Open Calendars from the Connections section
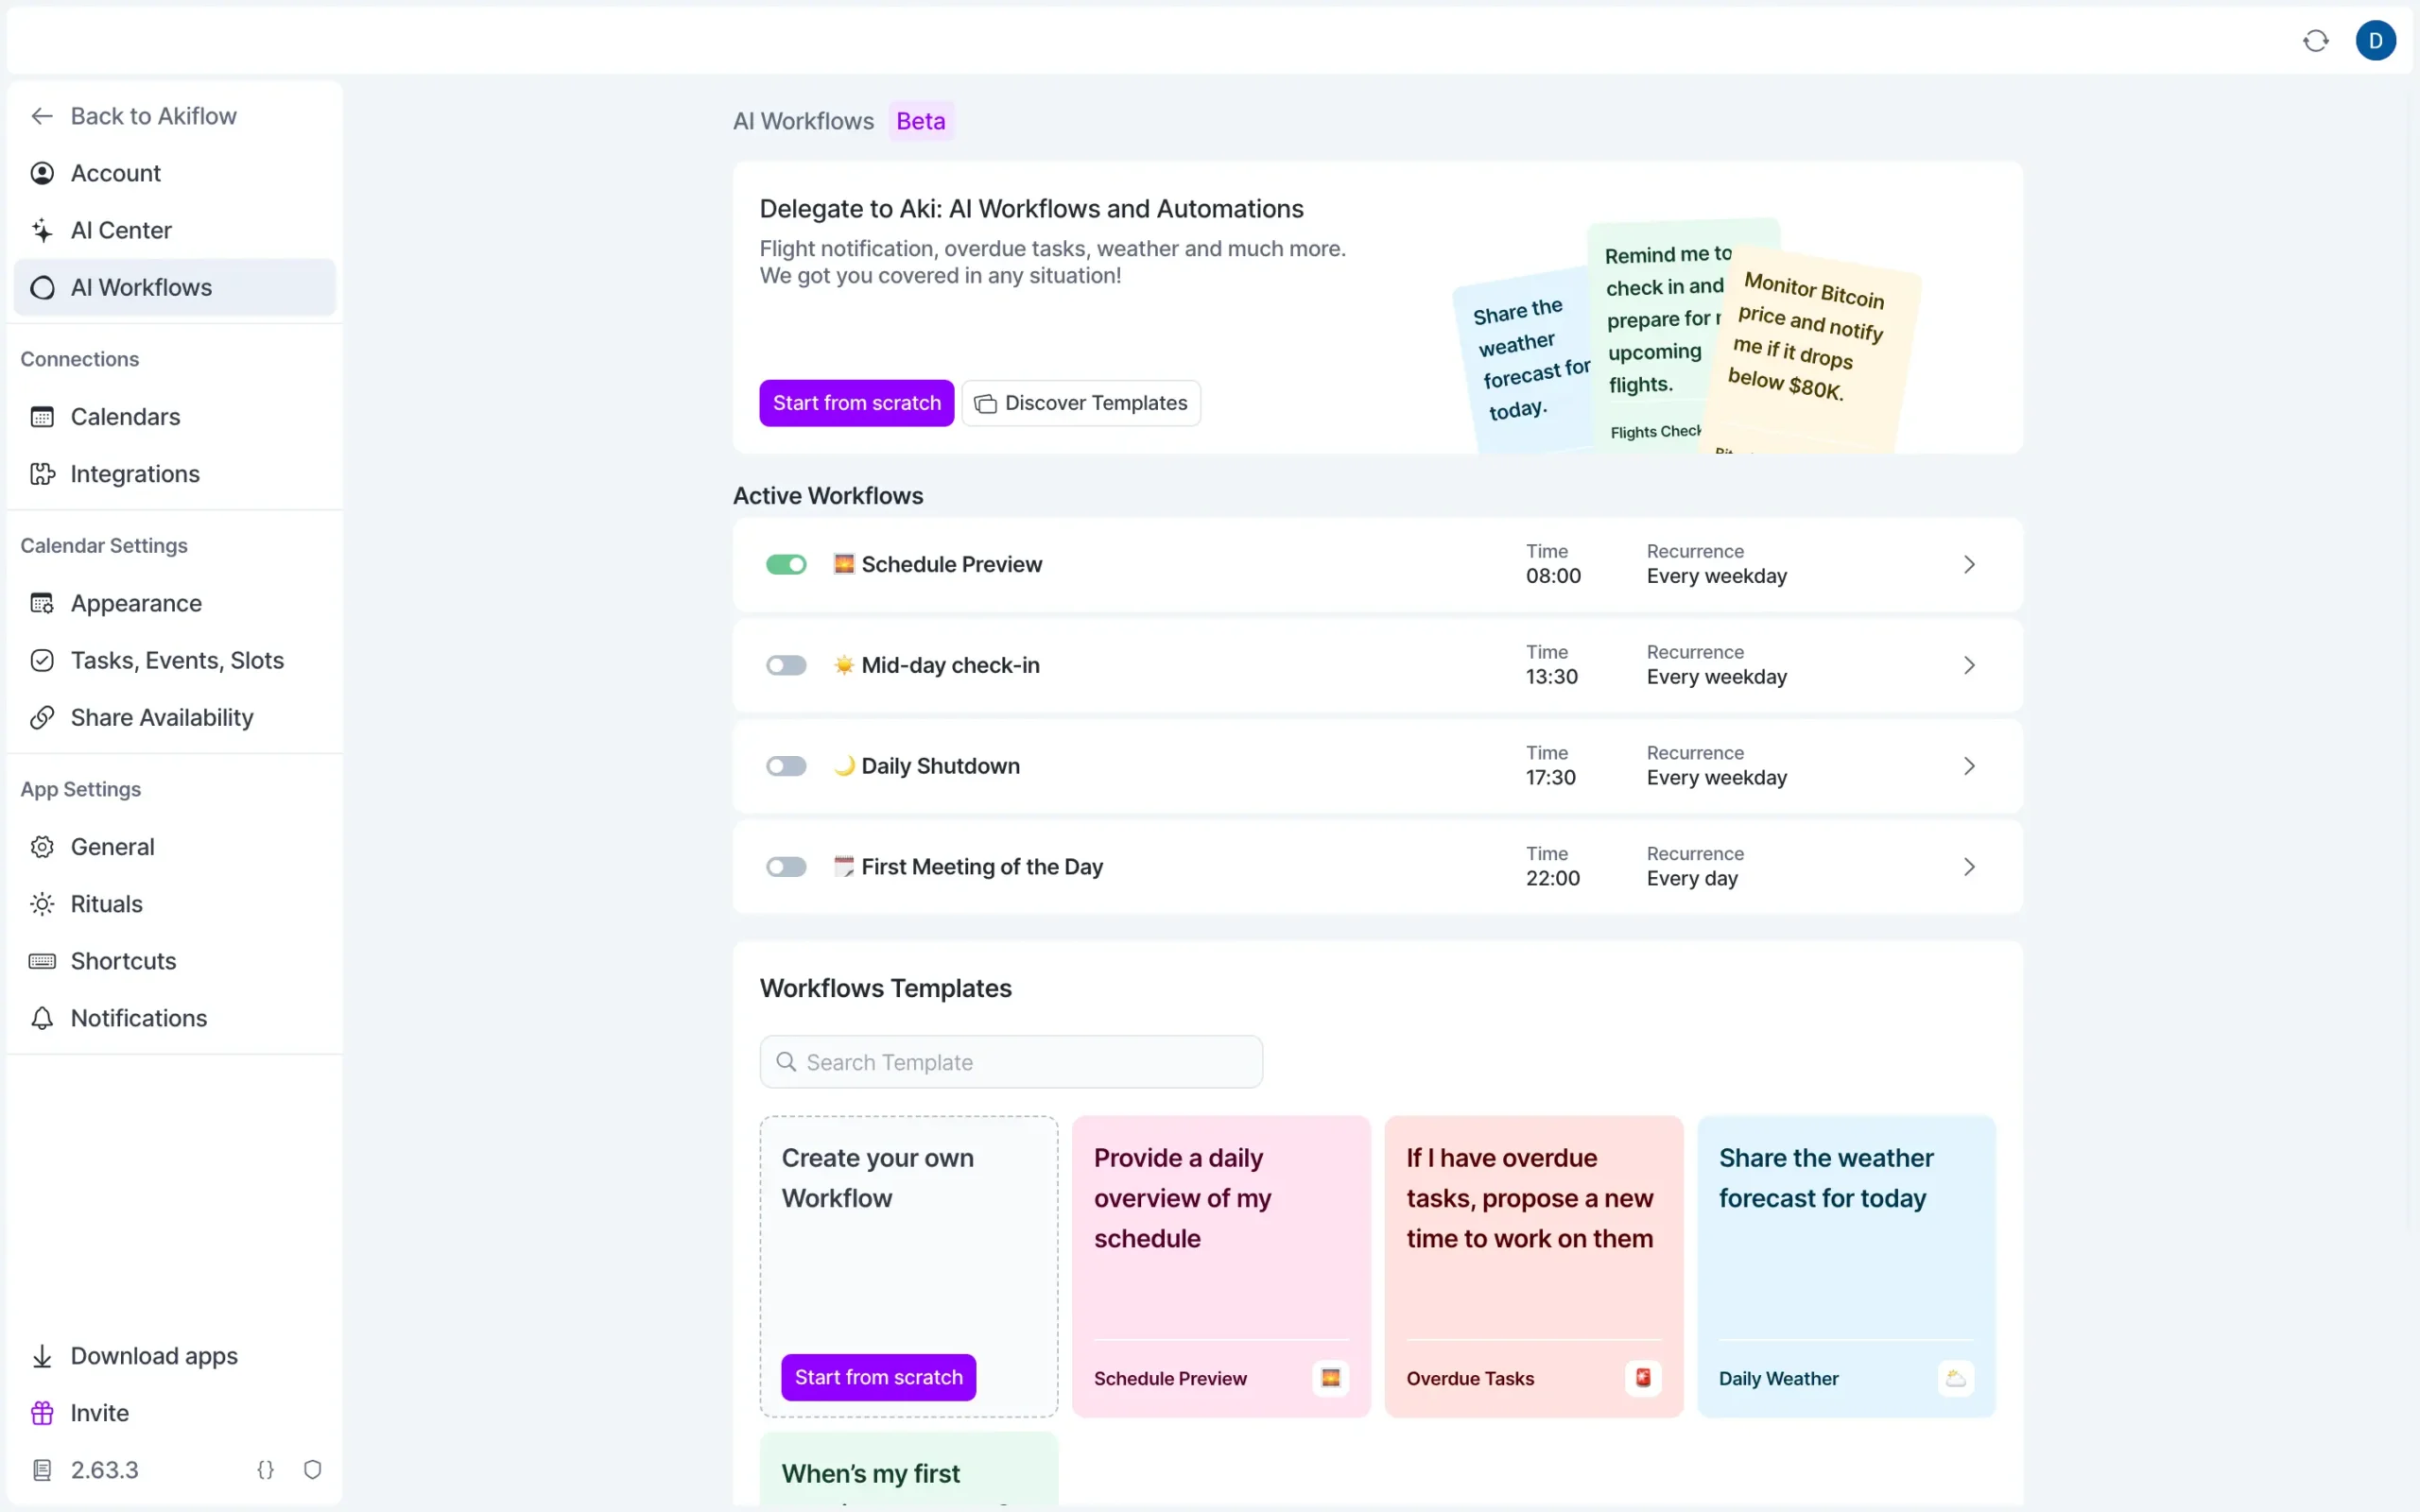The width and height of the screenshot is (2420, 1512). tap(125, 416)
